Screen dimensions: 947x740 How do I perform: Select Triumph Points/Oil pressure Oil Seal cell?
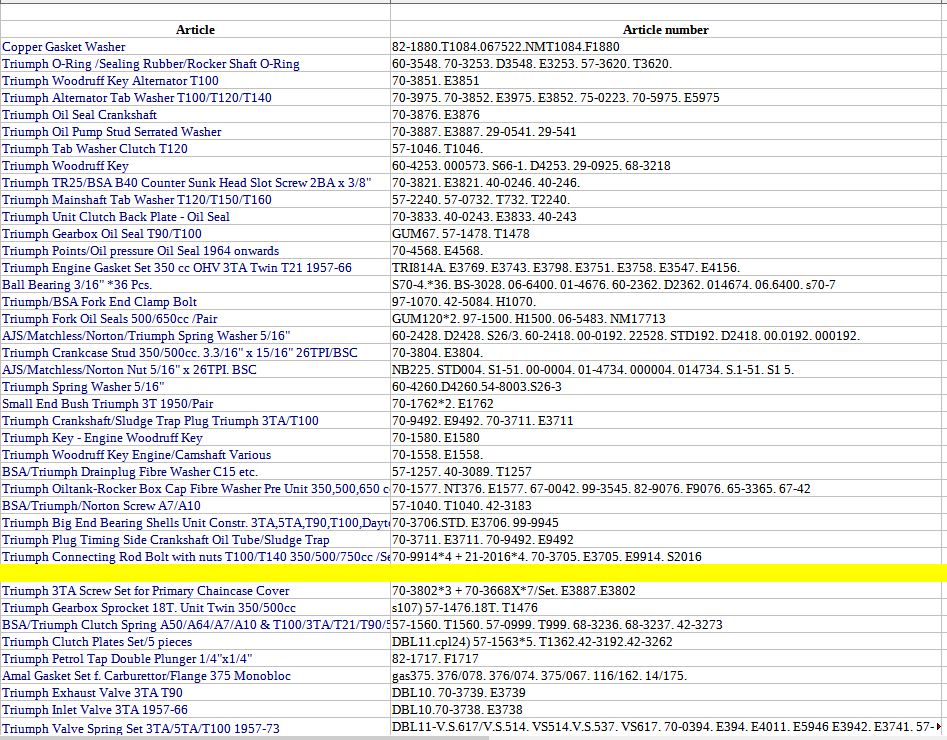[195, 251]
